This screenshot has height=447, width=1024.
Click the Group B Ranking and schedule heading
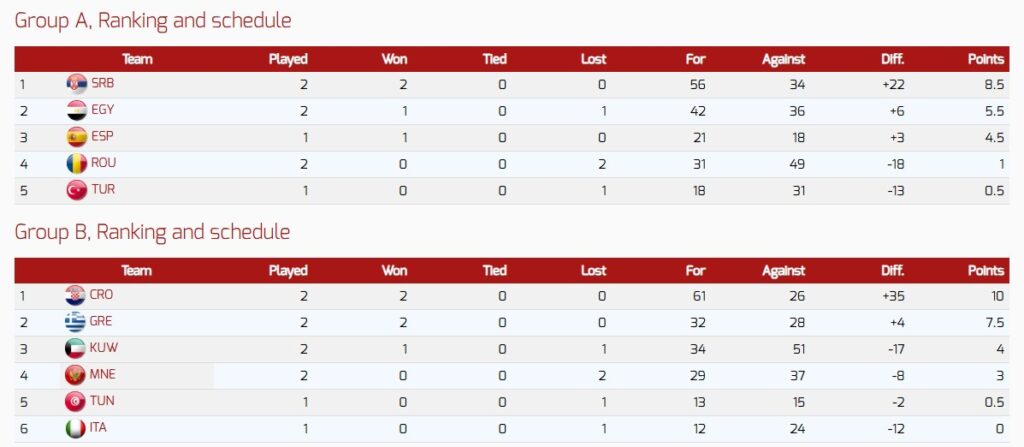coord(152,232)
